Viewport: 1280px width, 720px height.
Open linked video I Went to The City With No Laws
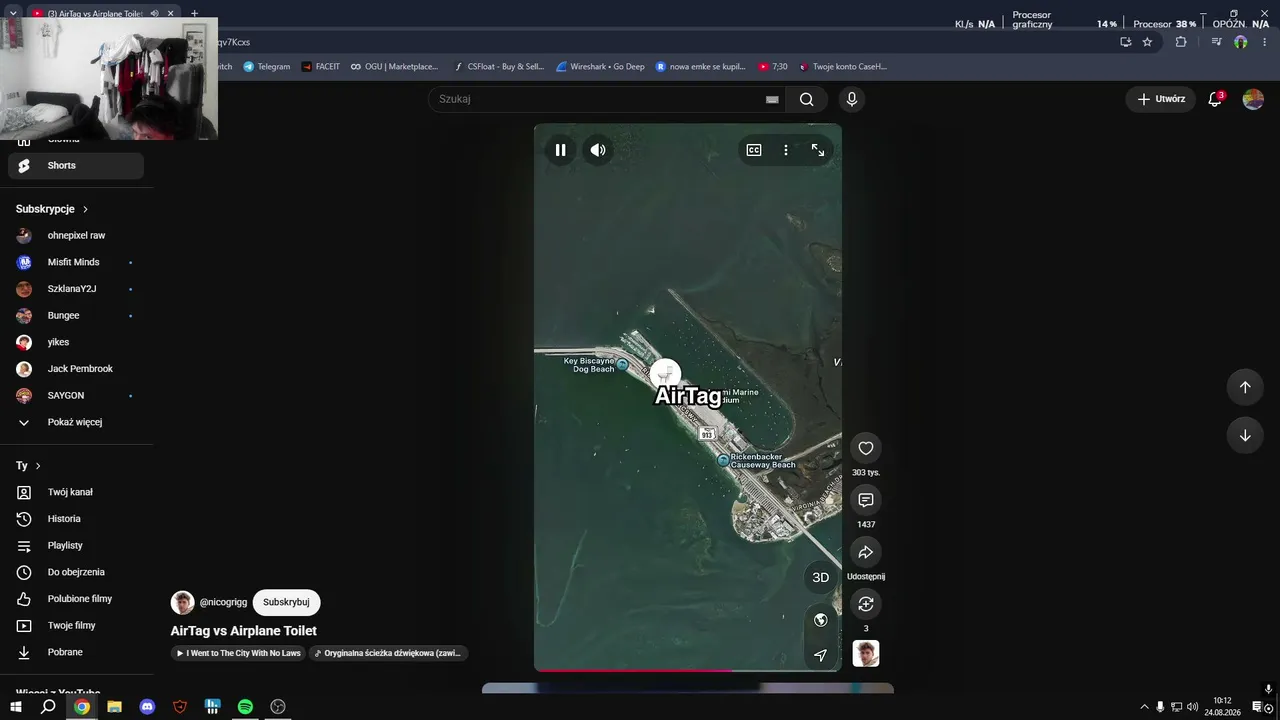(x=239, y=653)
